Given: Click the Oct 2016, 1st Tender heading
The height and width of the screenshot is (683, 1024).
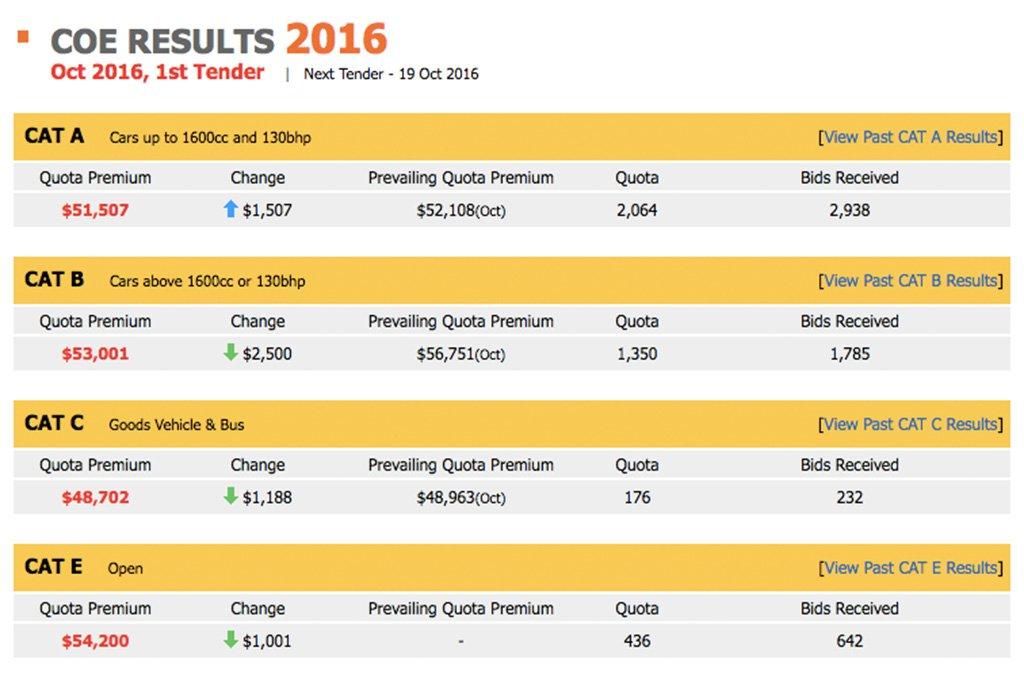Looking at the screenshot, I should click(158, 72).
